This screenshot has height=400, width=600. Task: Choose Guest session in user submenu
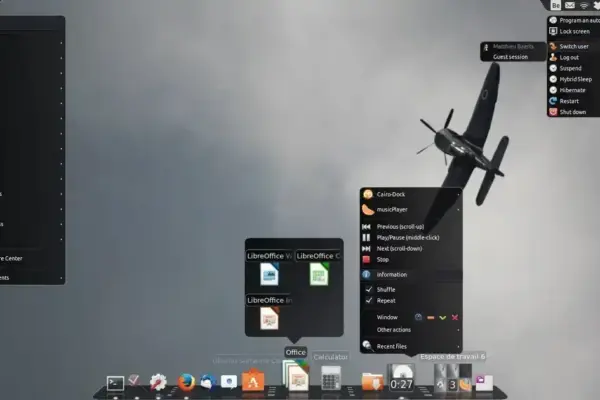point(513,57)
